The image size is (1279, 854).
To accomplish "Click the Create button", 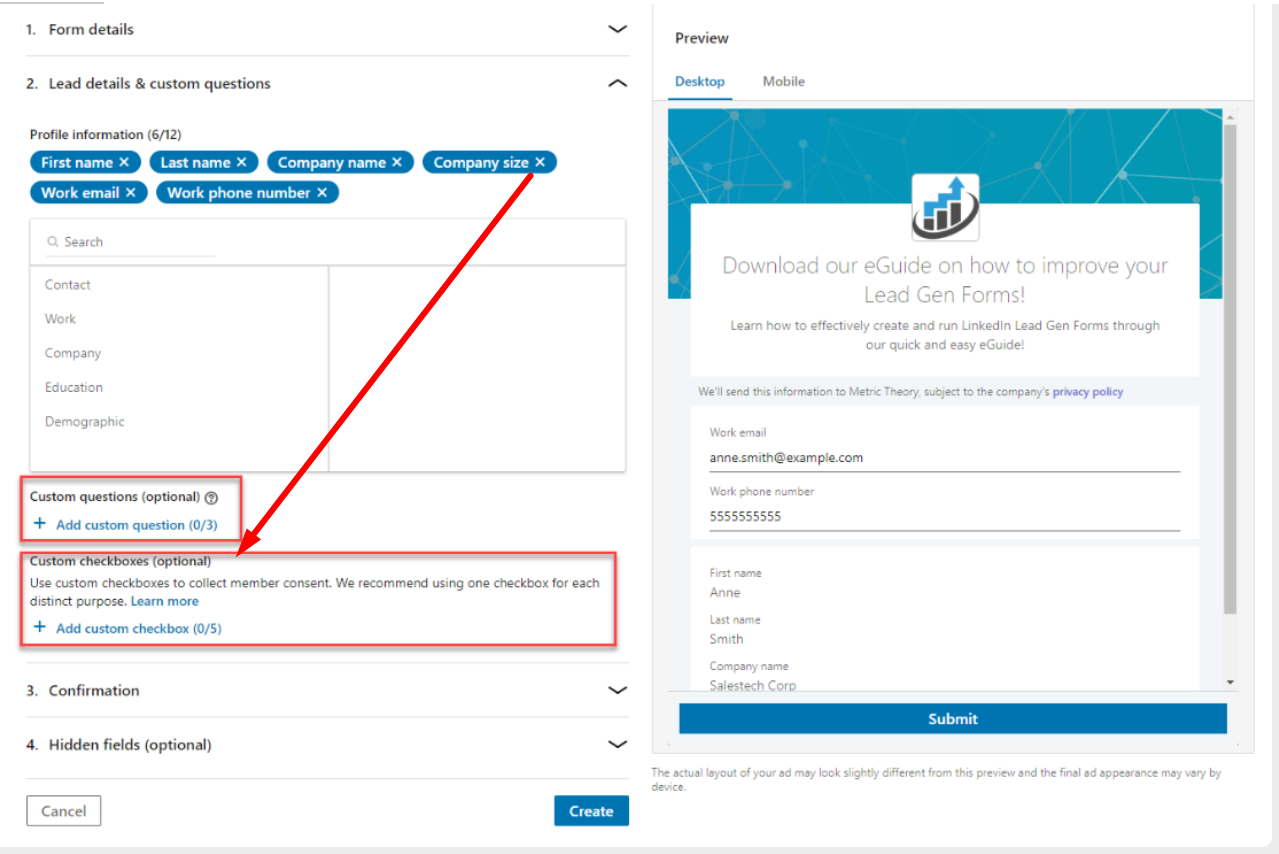I will [x=591, y=811].
